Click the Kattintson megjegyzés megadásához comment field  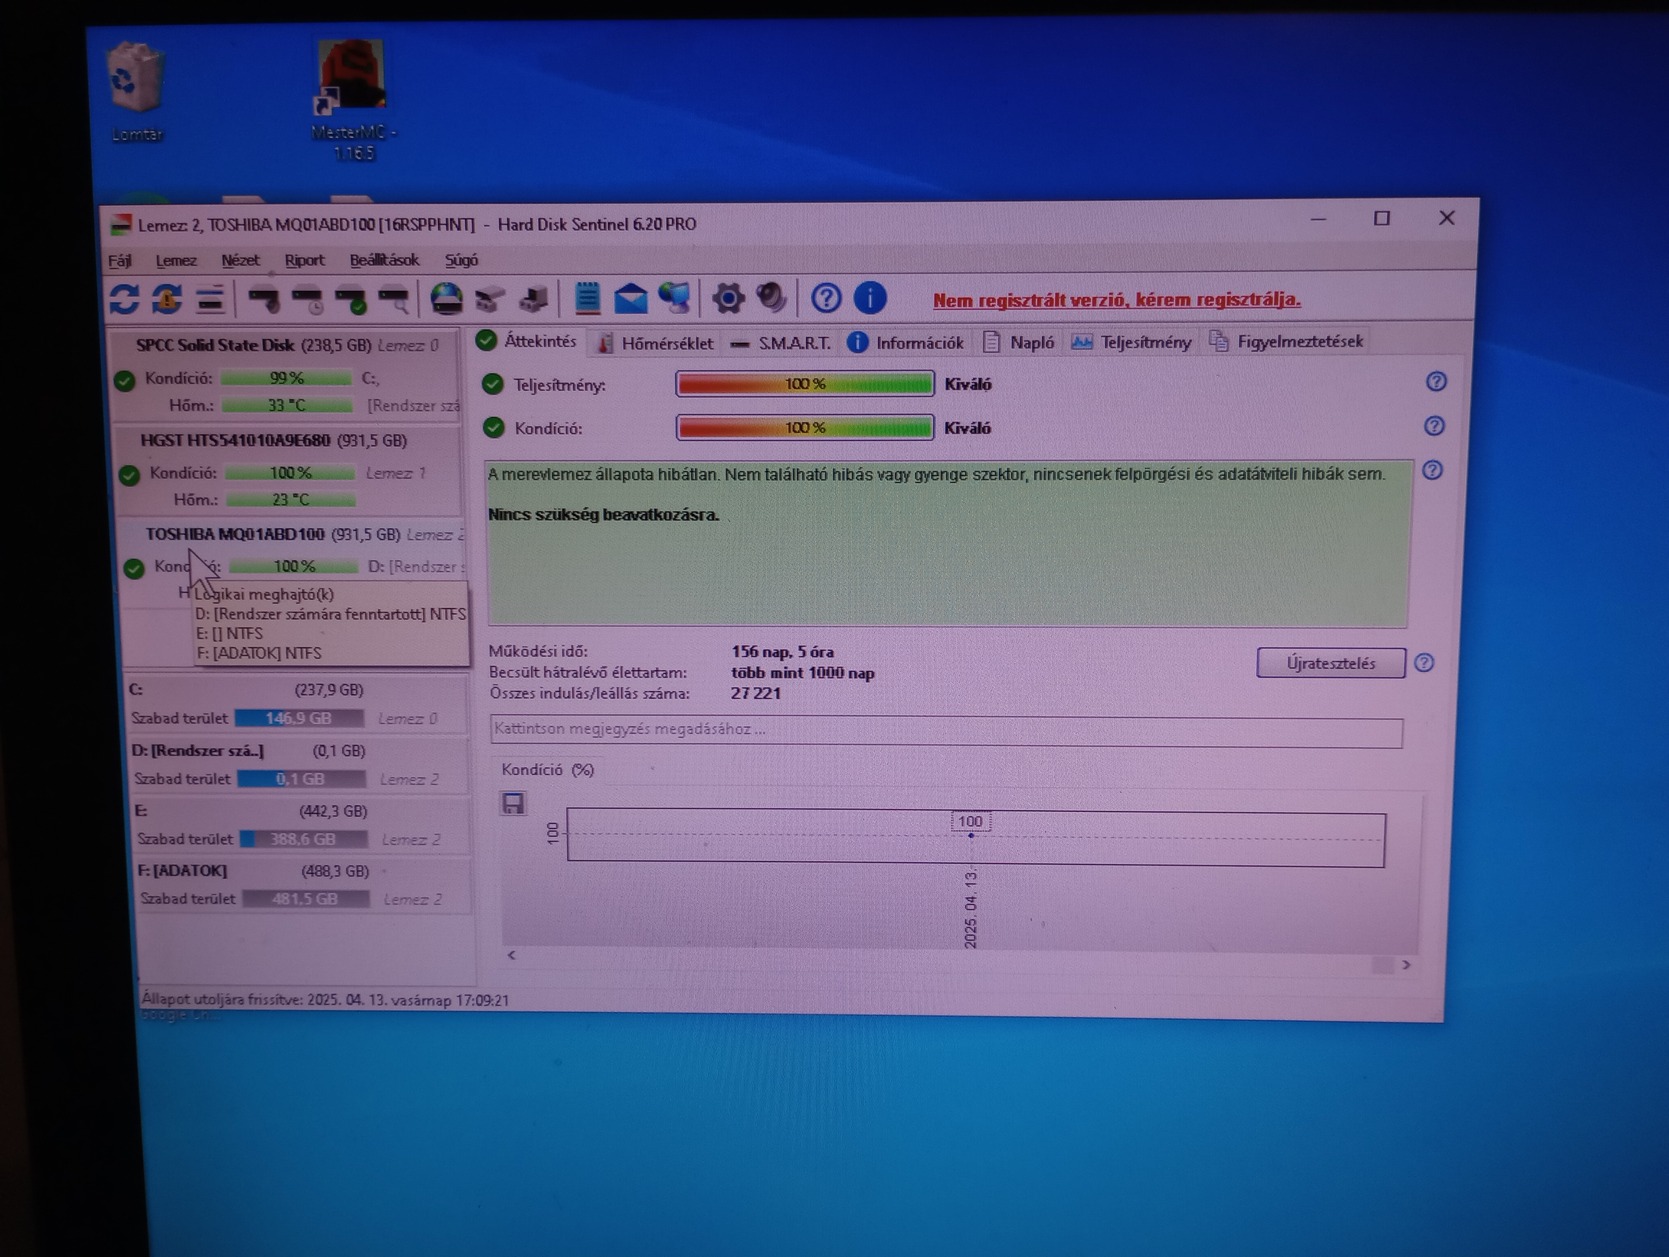(x=946, y=731)
